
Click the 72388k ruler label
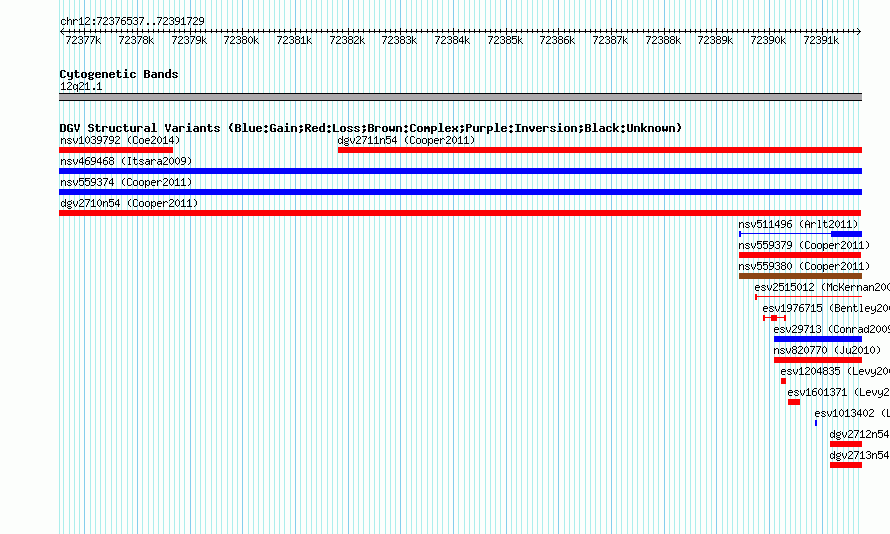click(662, 40)
